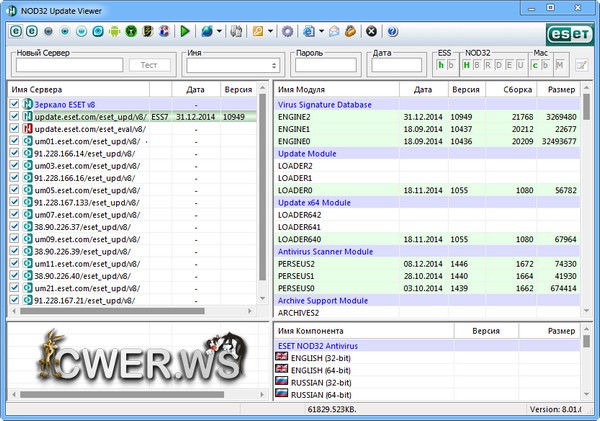Image resolution: width=600 pixels, height=421 pixels.
Task: Open dropdown arrow next to globe icon
Action: (x=219, y=31)
